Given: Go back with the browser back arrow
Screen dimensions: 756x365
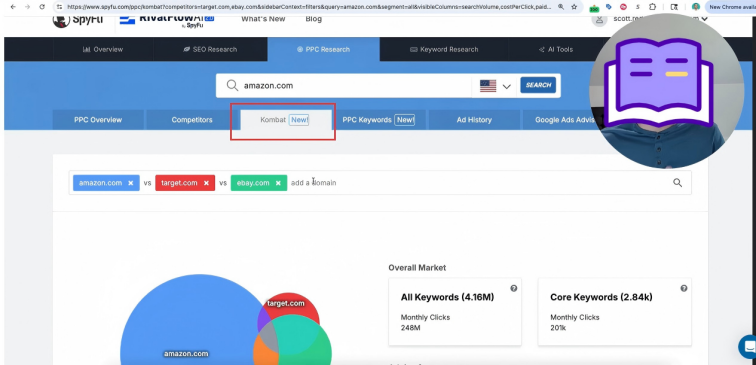Looking at the screenshot, I should coord(13,7).
